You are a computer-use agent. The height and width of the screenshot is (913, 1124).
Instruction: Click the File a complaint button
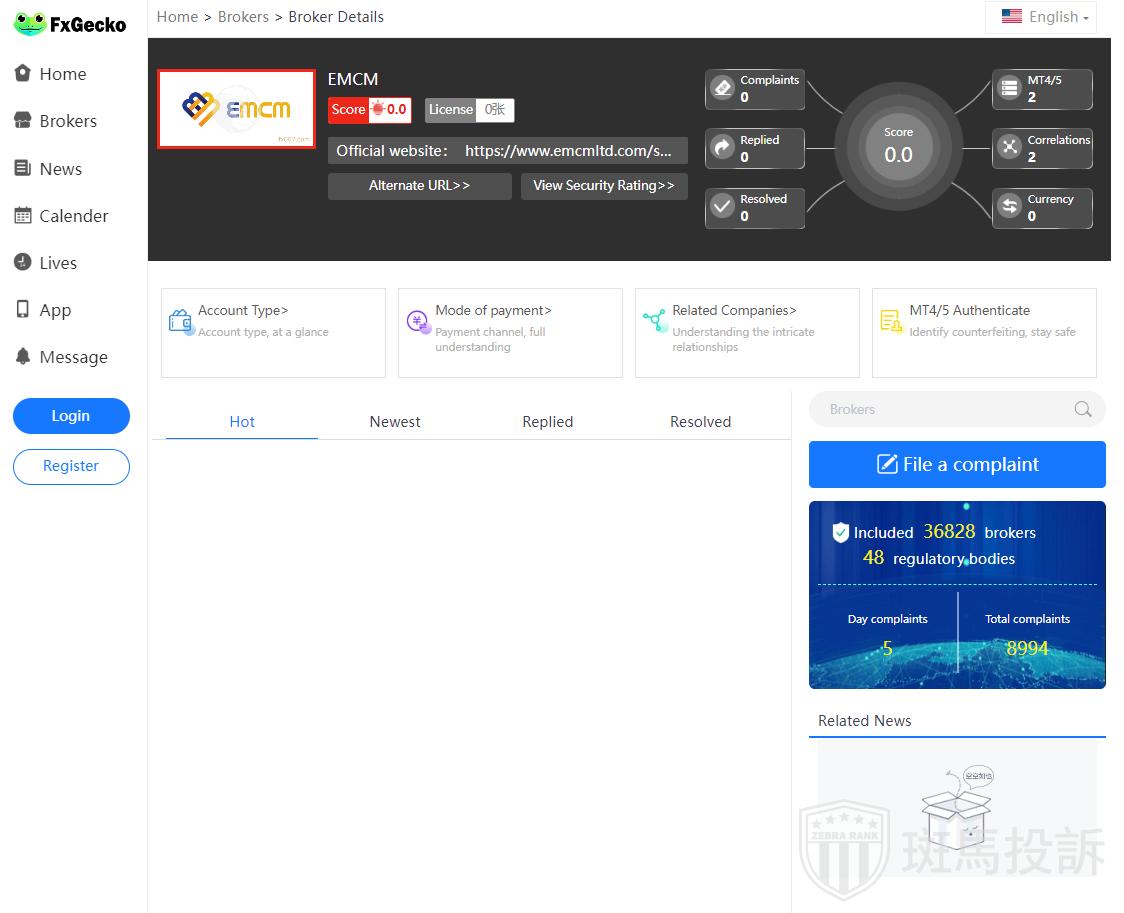(957, 464)
